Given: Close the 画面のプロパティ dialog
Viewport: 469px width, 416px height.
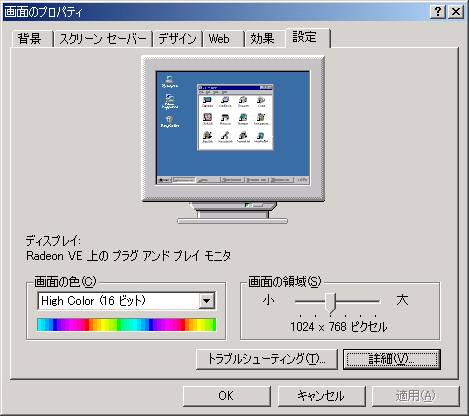Looking at the screenshot, I should (456, 12).
